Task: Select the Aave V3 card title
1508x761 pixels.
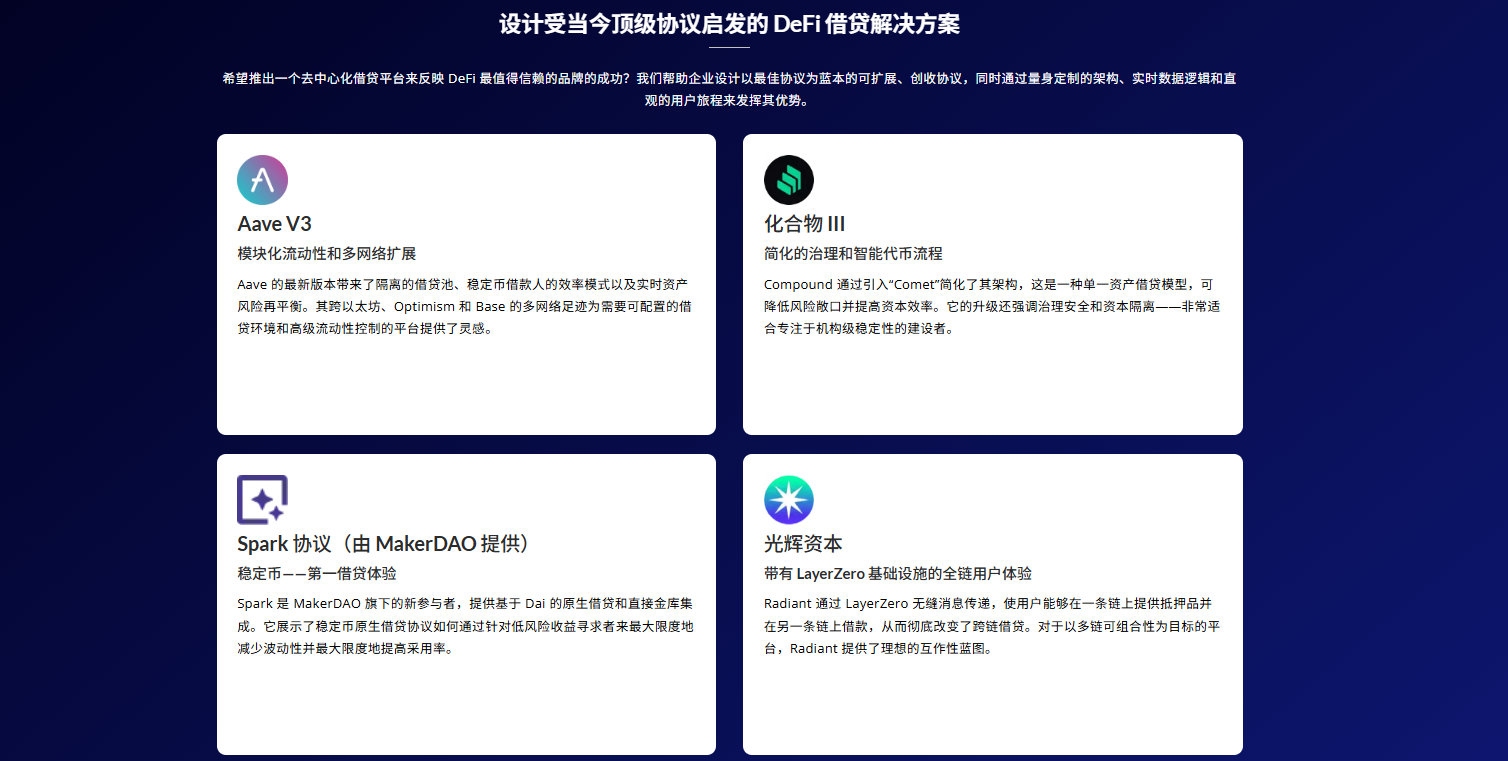Action: [x=275, y=224]
